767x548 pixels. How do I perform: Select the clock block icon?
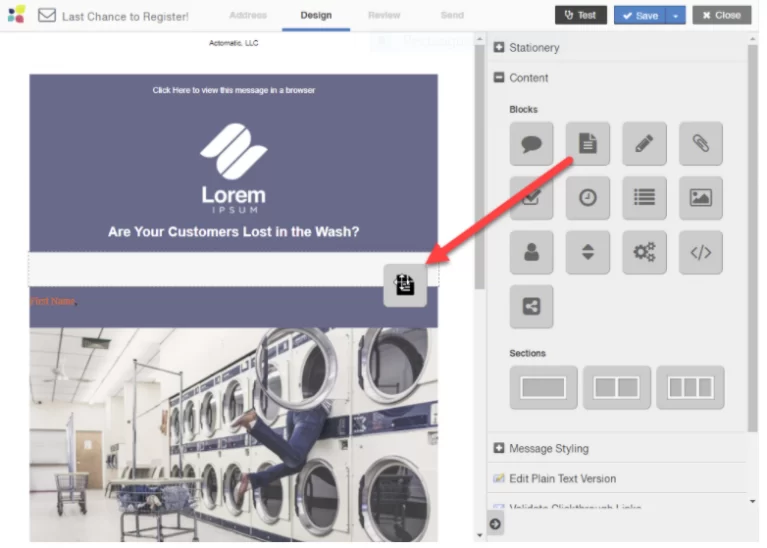click(x=588, y=198)
